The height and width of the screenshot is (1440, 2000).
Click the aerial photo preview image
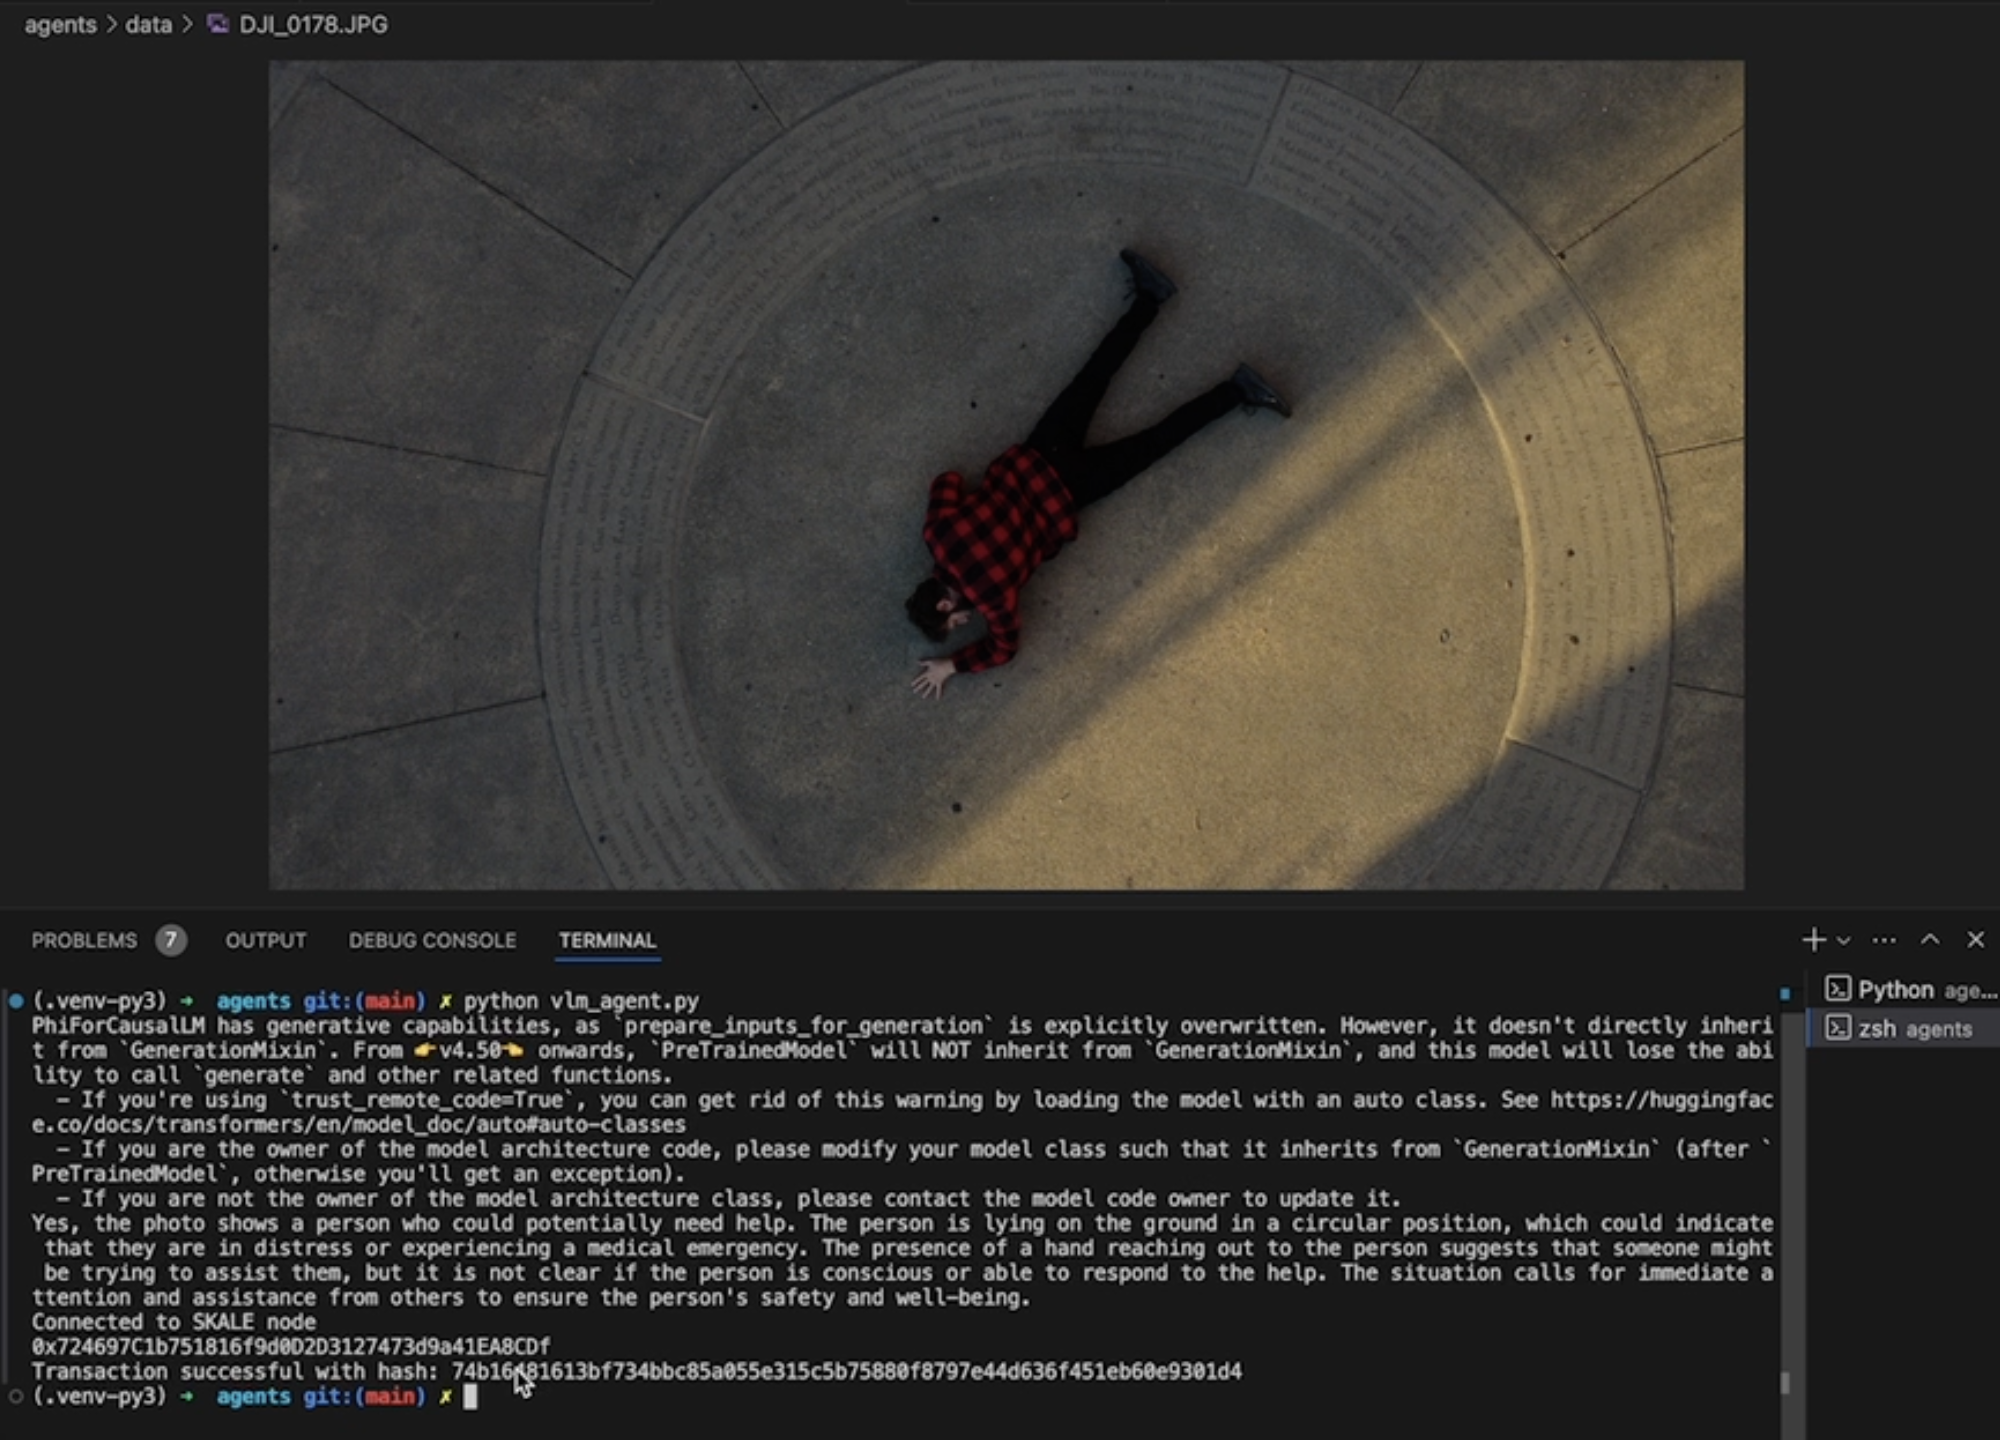click(1006, 475)
